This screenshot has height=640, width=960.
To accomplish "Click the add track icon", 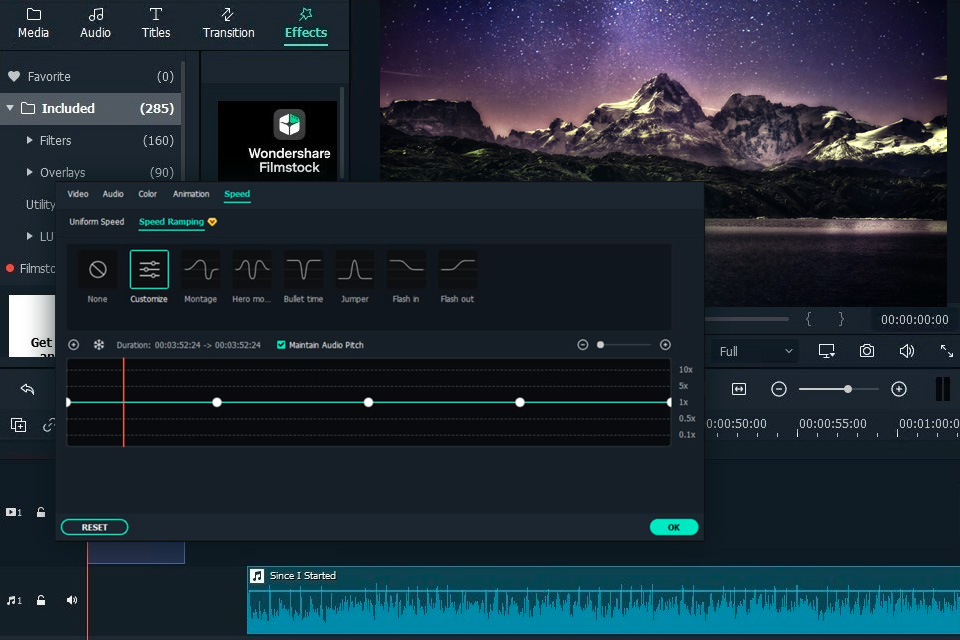I will tap(18, 425).
